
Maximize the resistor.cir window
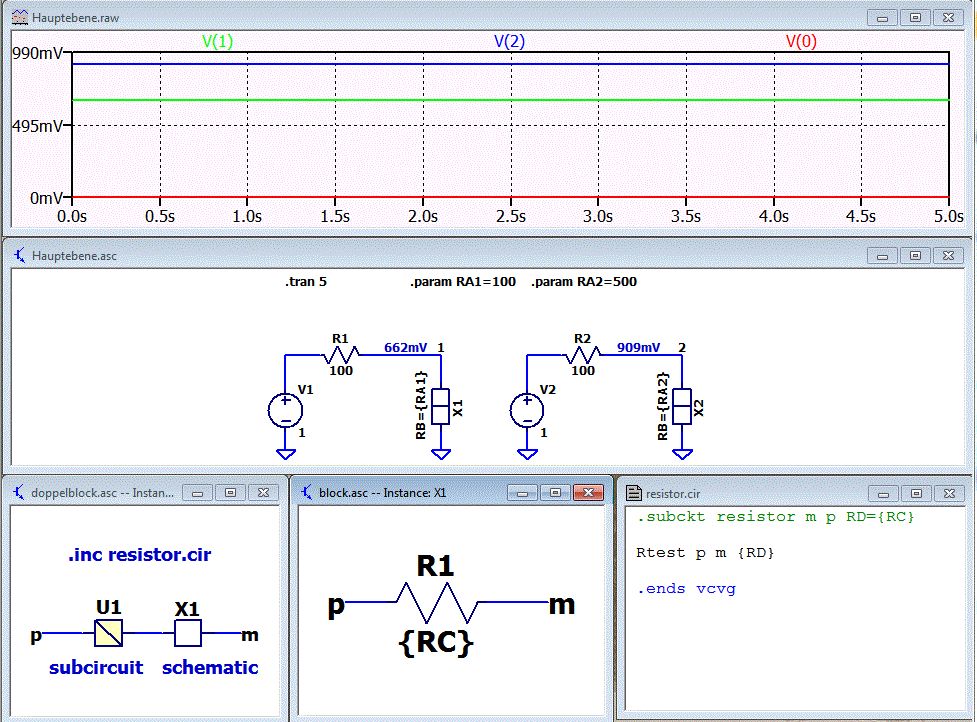[x=916, y=493]
